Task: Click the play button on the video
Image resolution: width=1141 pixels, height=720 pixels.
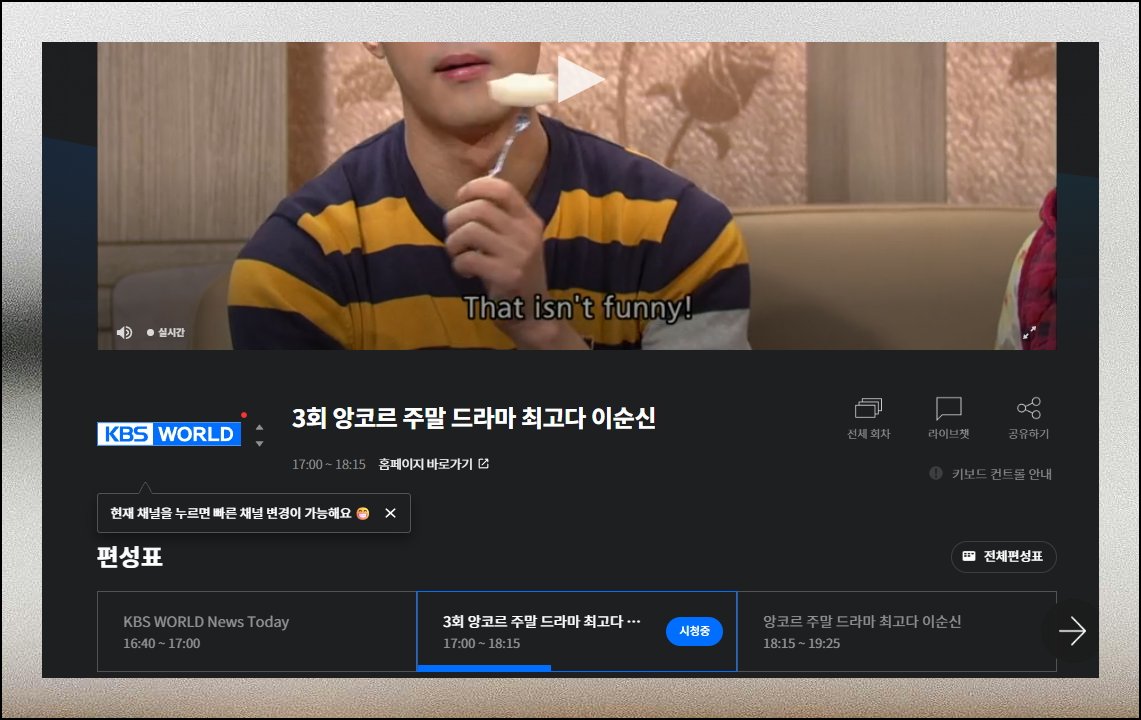Action: (579, 79)
